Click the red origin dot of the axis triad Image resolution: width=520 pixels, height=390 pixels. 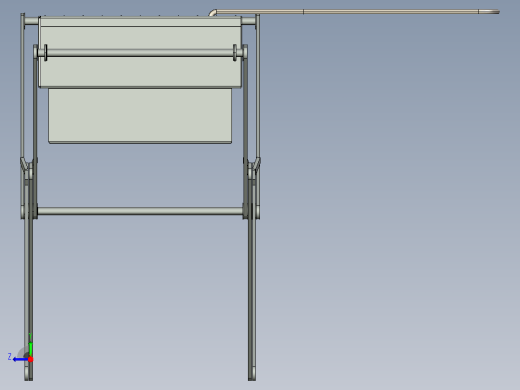click(30, 359)
